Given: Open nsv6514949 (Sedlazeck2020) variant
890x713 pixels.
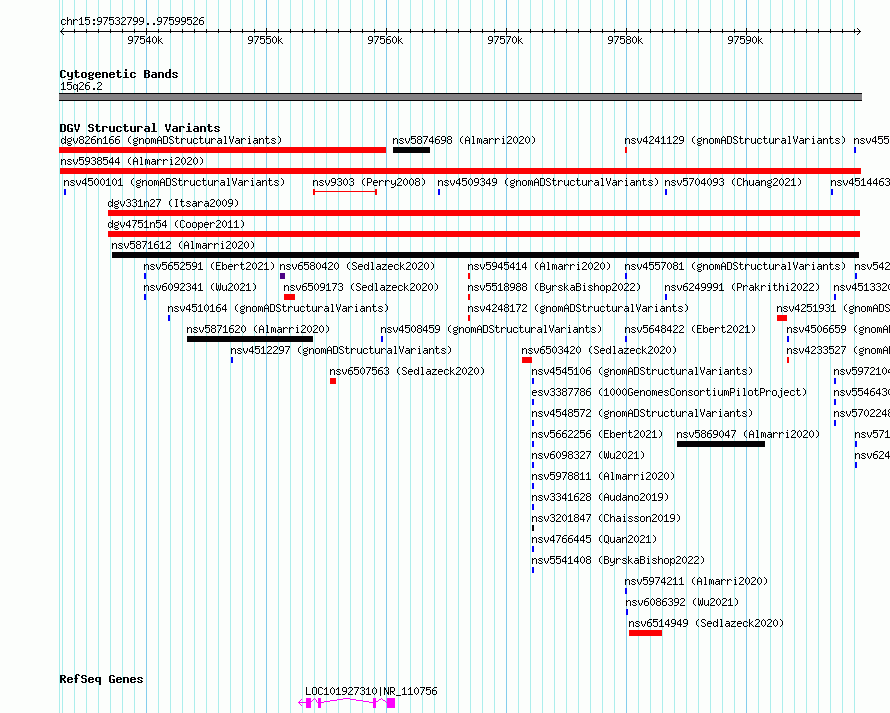Looking at the screenshot, I should point(706,623).
